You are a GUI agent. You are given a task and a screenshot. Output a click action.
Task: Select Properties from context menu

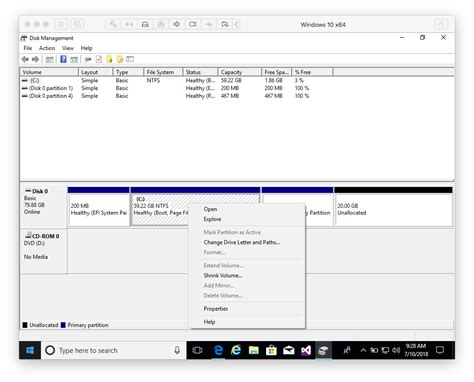point(248,309)
